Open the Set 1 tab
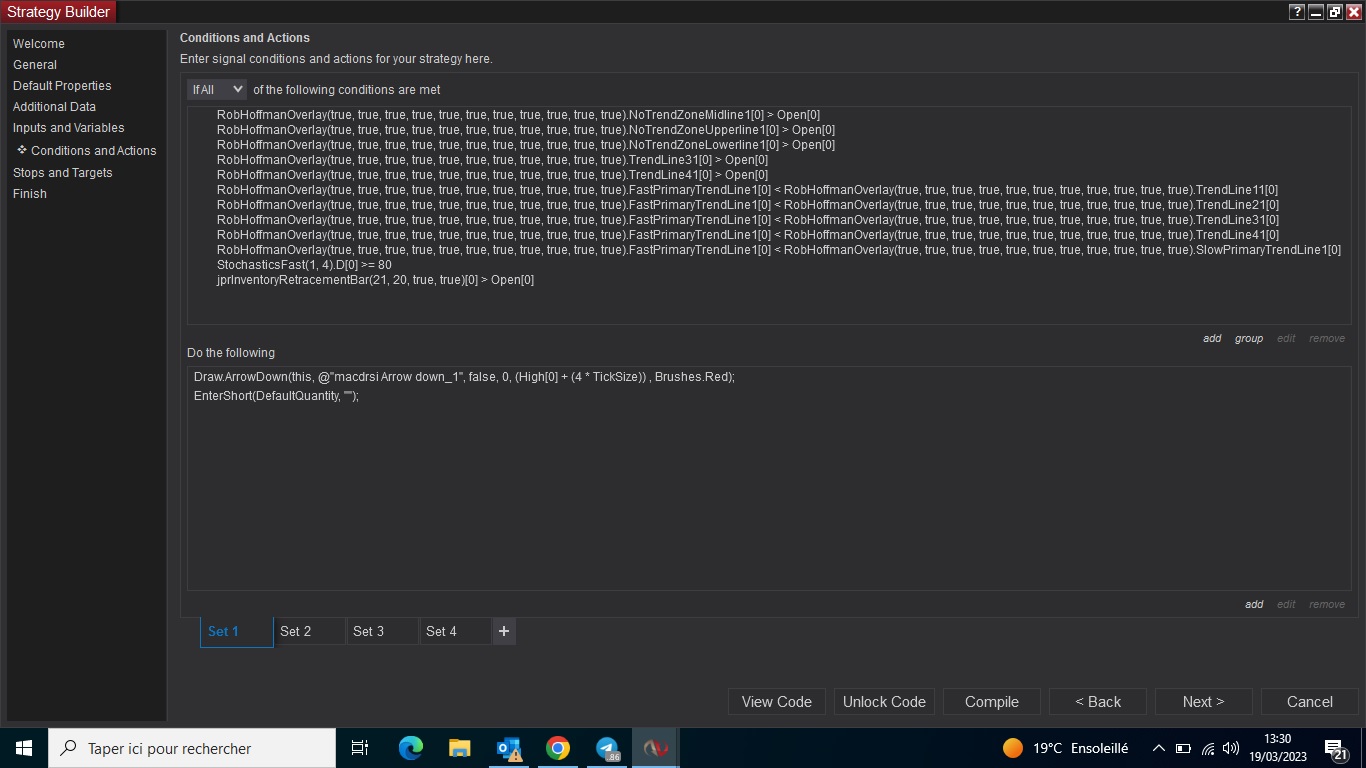The width and height of the screenshot is (1366, 768). click(237, 632)
